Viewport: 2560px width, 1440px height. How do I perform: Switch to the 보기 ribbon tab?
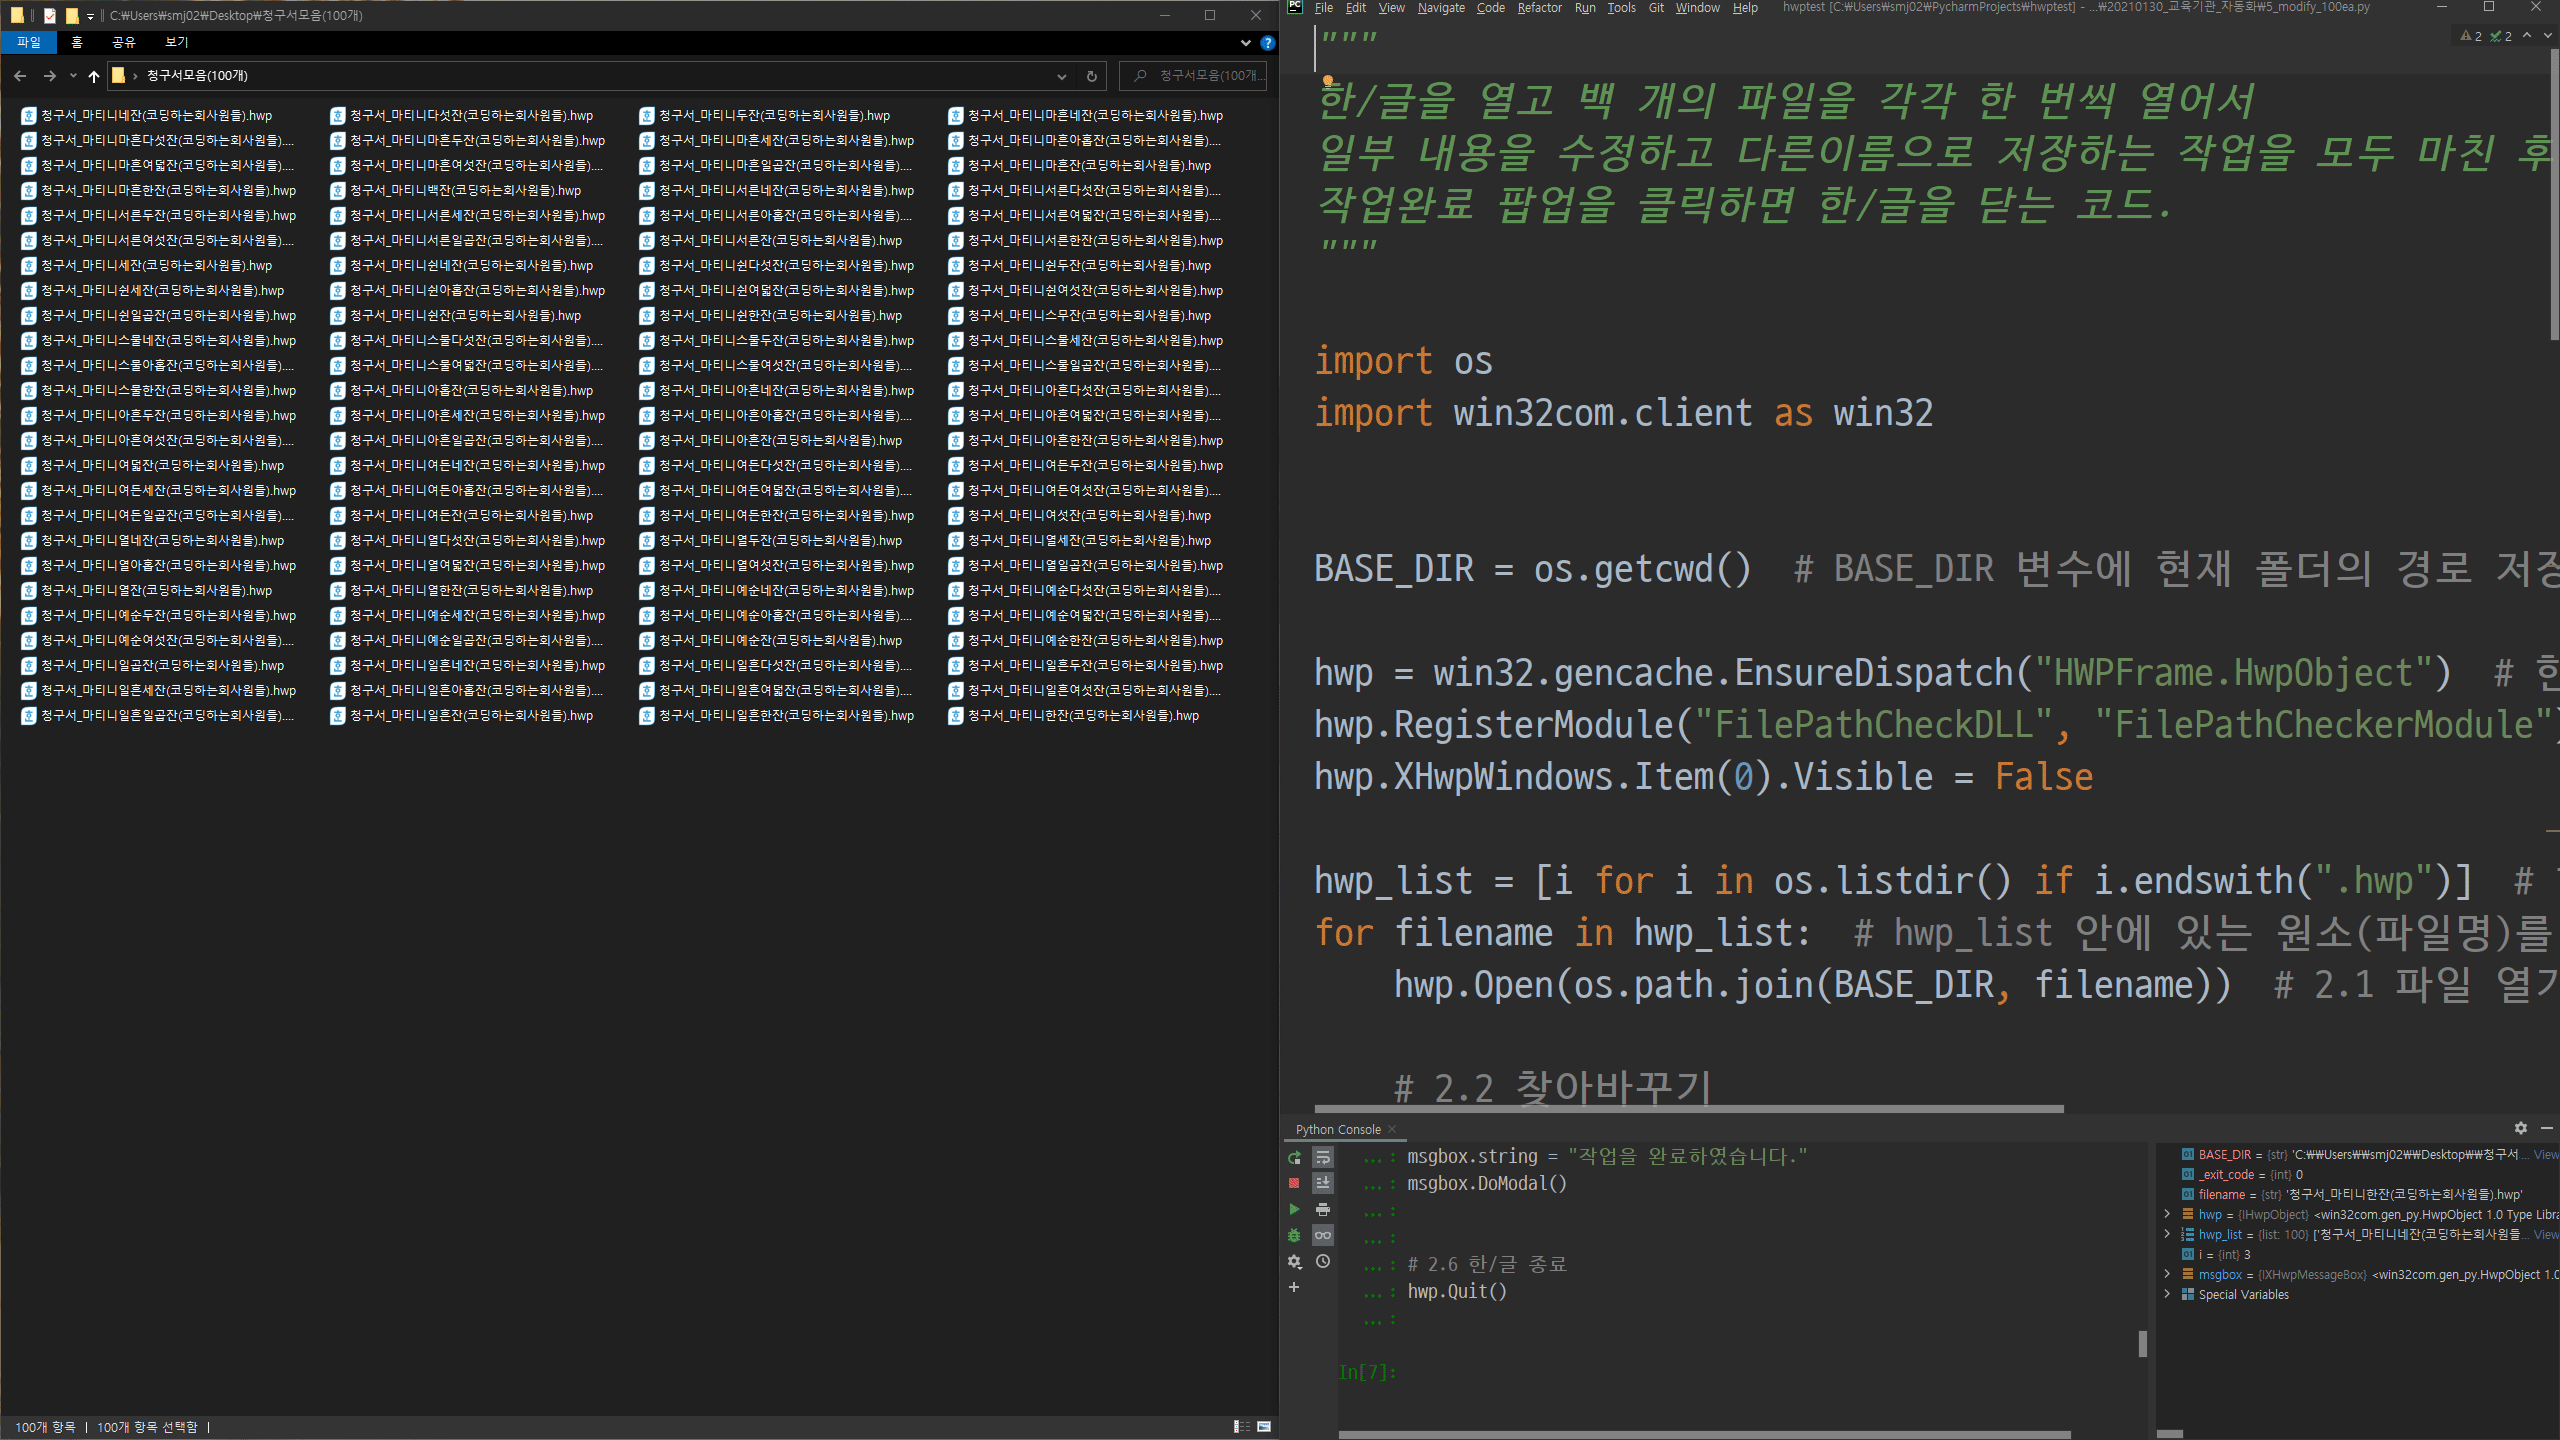(176, 42)
